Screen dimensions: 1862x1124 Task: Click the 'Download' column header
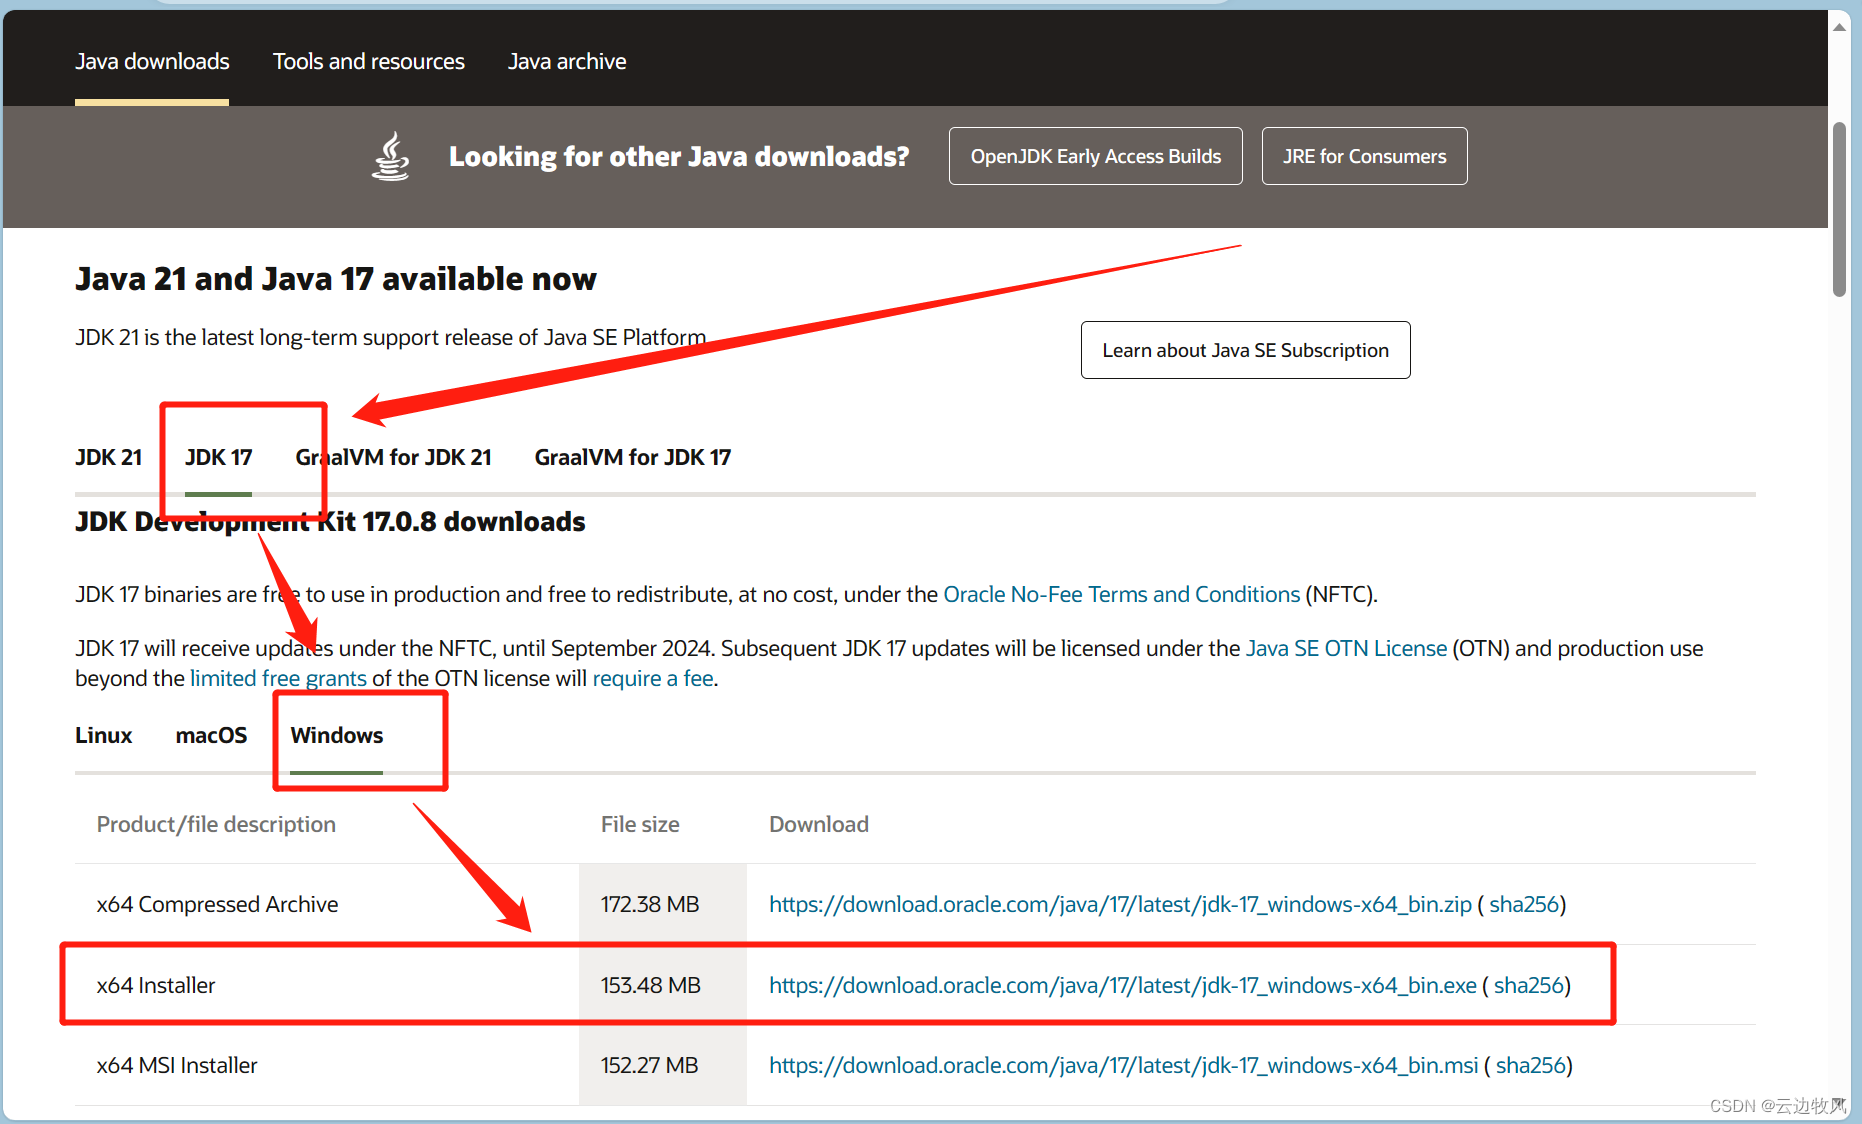pyautogui.click(x=819, y=824)
